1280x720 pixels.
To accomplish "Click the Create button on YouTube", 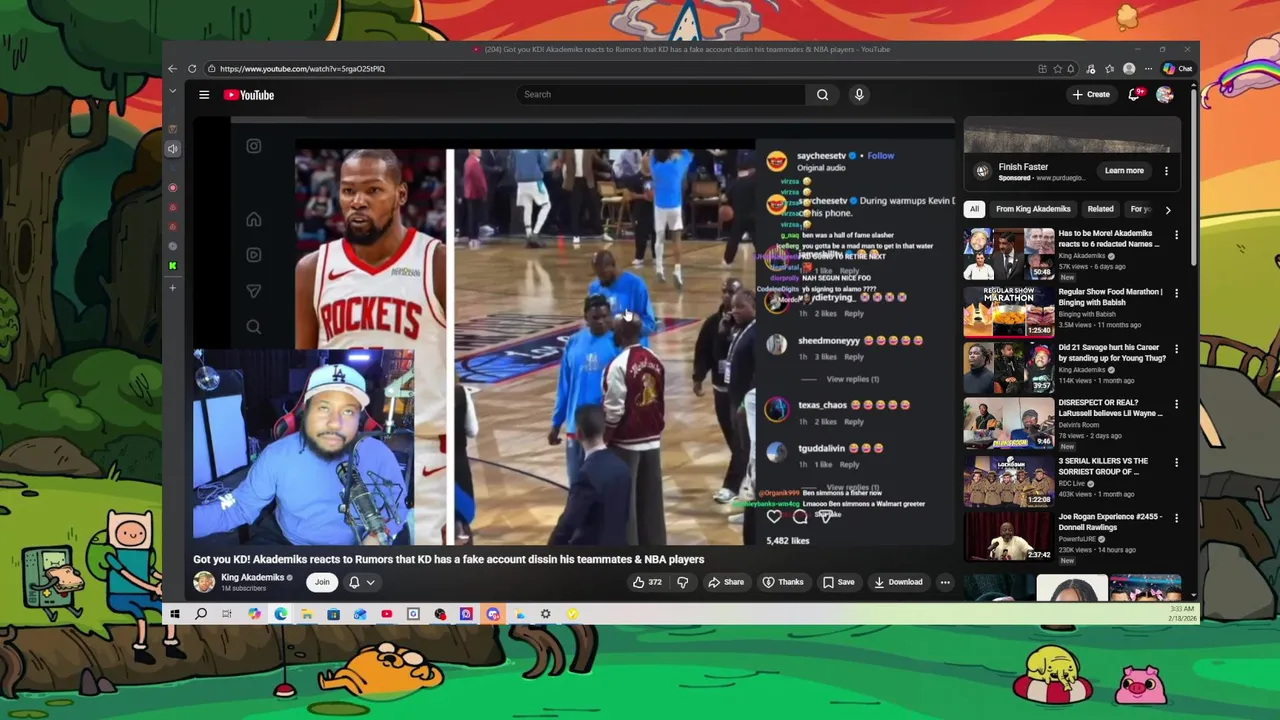I will click(1091, 94).
